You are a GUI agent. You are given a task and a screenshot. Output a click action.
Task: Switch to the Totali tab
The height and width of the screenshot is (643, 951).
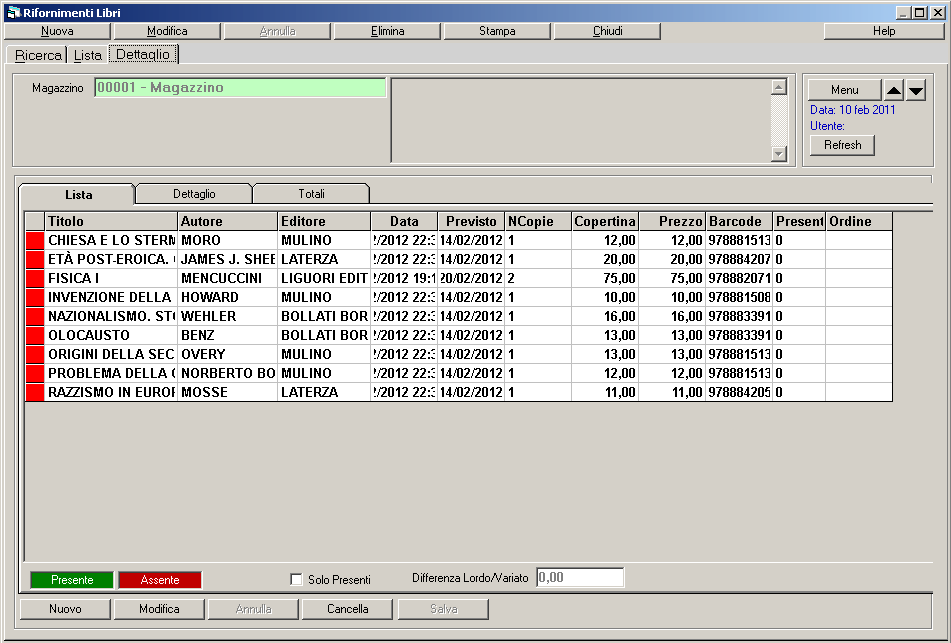pos(311,194)
